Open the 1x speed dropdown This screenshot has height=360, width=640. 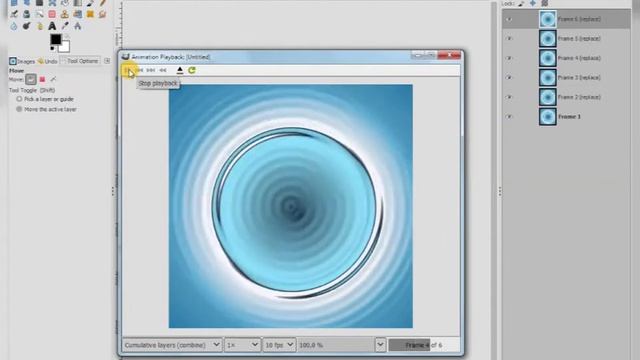click(242, 345)
